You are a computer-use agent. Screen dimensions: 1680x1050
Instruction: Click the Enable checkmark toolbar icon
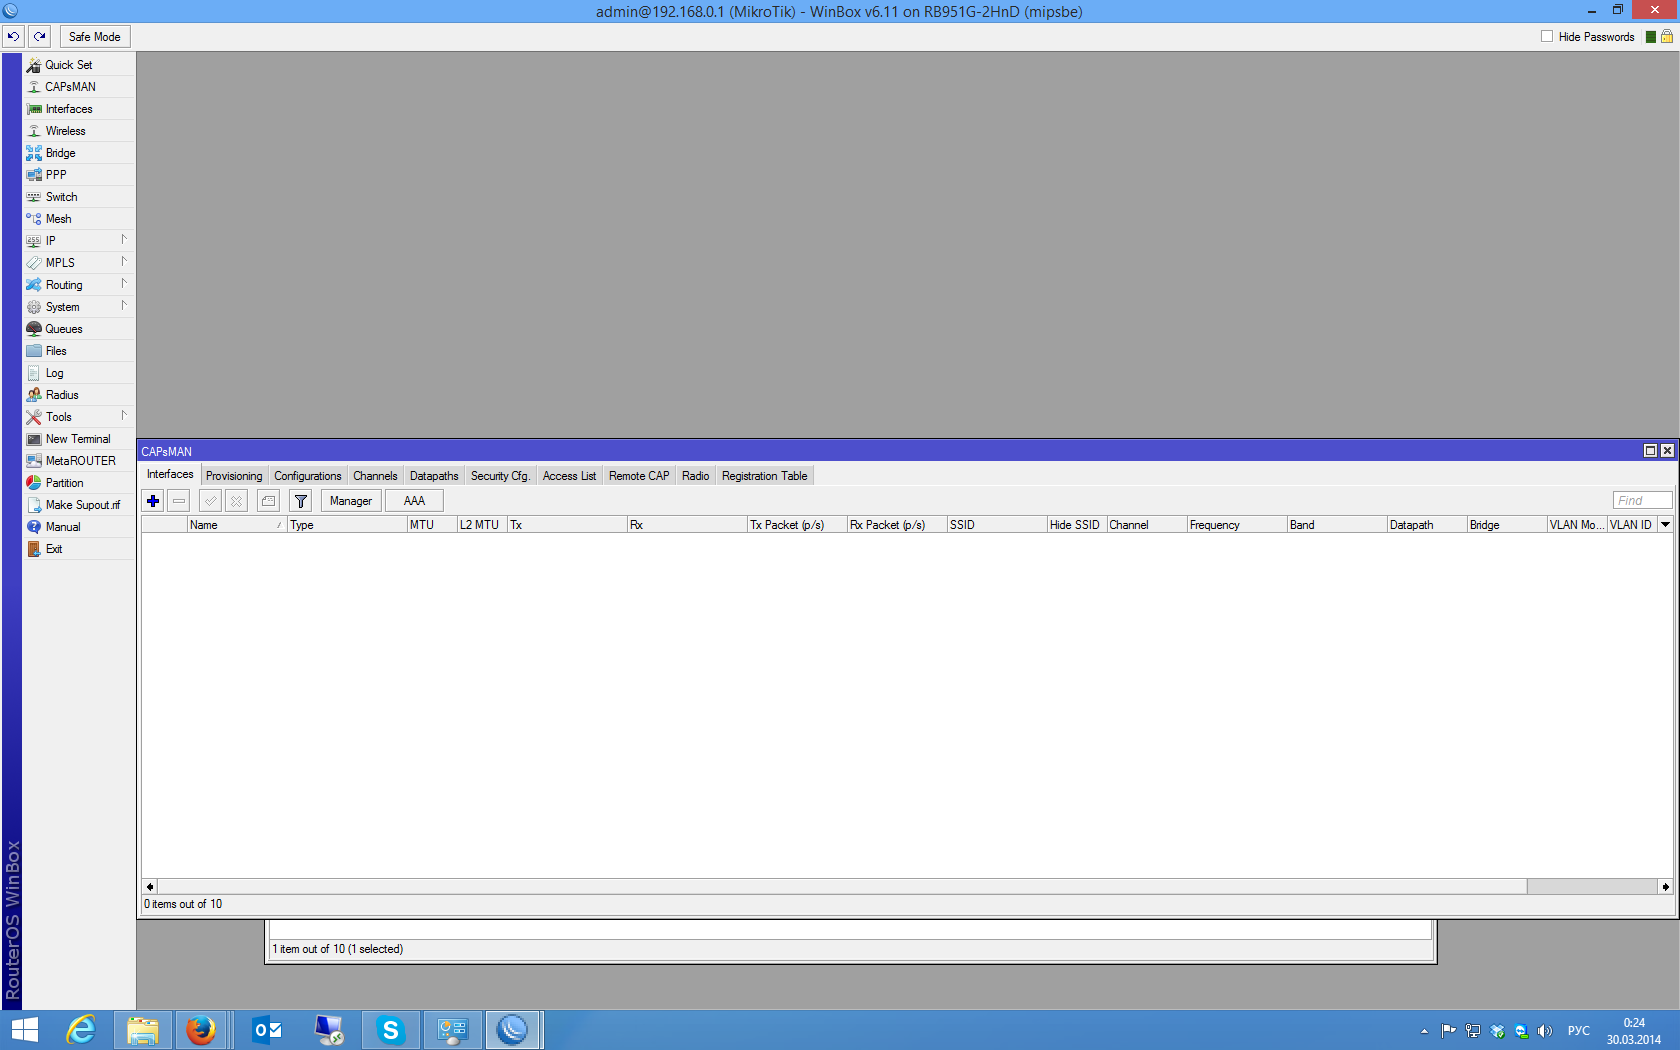210,501
